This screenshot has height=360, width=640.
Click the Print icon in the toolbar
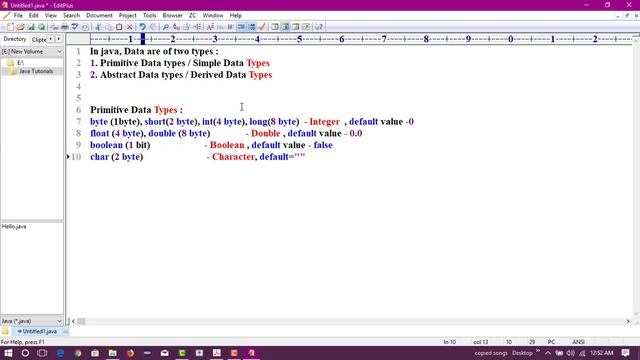click(x=64, y=27)
